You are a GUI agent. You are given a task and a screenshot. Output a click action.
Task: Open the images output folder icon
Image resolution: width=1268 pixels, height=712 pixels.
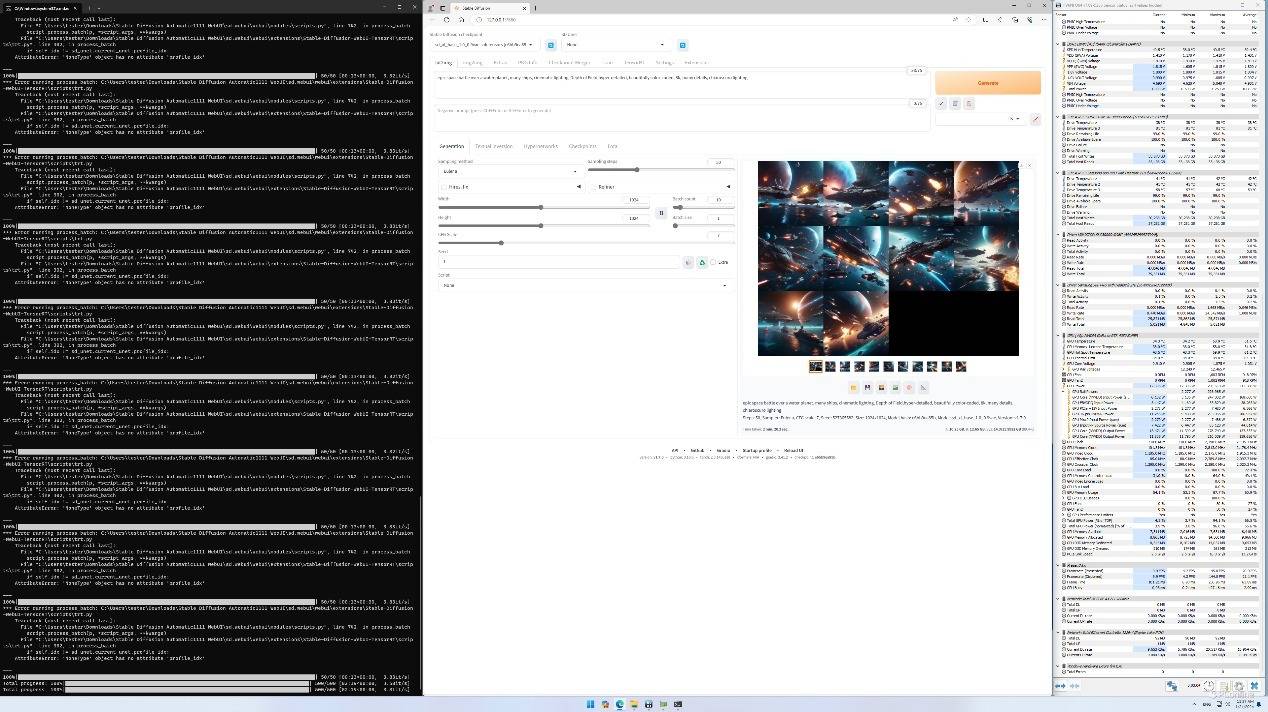click(x=853, y=387)
